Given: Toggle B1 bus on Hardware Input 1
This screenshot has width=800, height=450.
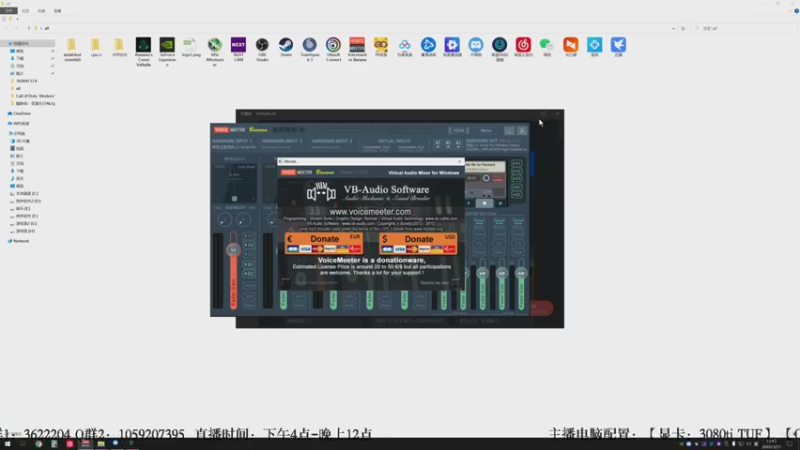Looking at the screenshot, I should (x=249, y=264).
